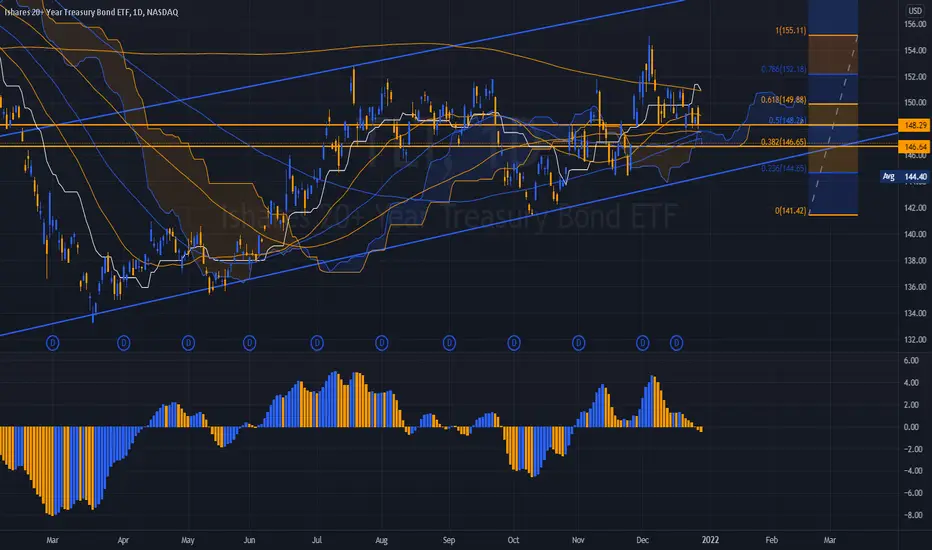This screenshot has height=550, width=932.
Task: Select the 146.64 price label
Action: coord(914,146)
